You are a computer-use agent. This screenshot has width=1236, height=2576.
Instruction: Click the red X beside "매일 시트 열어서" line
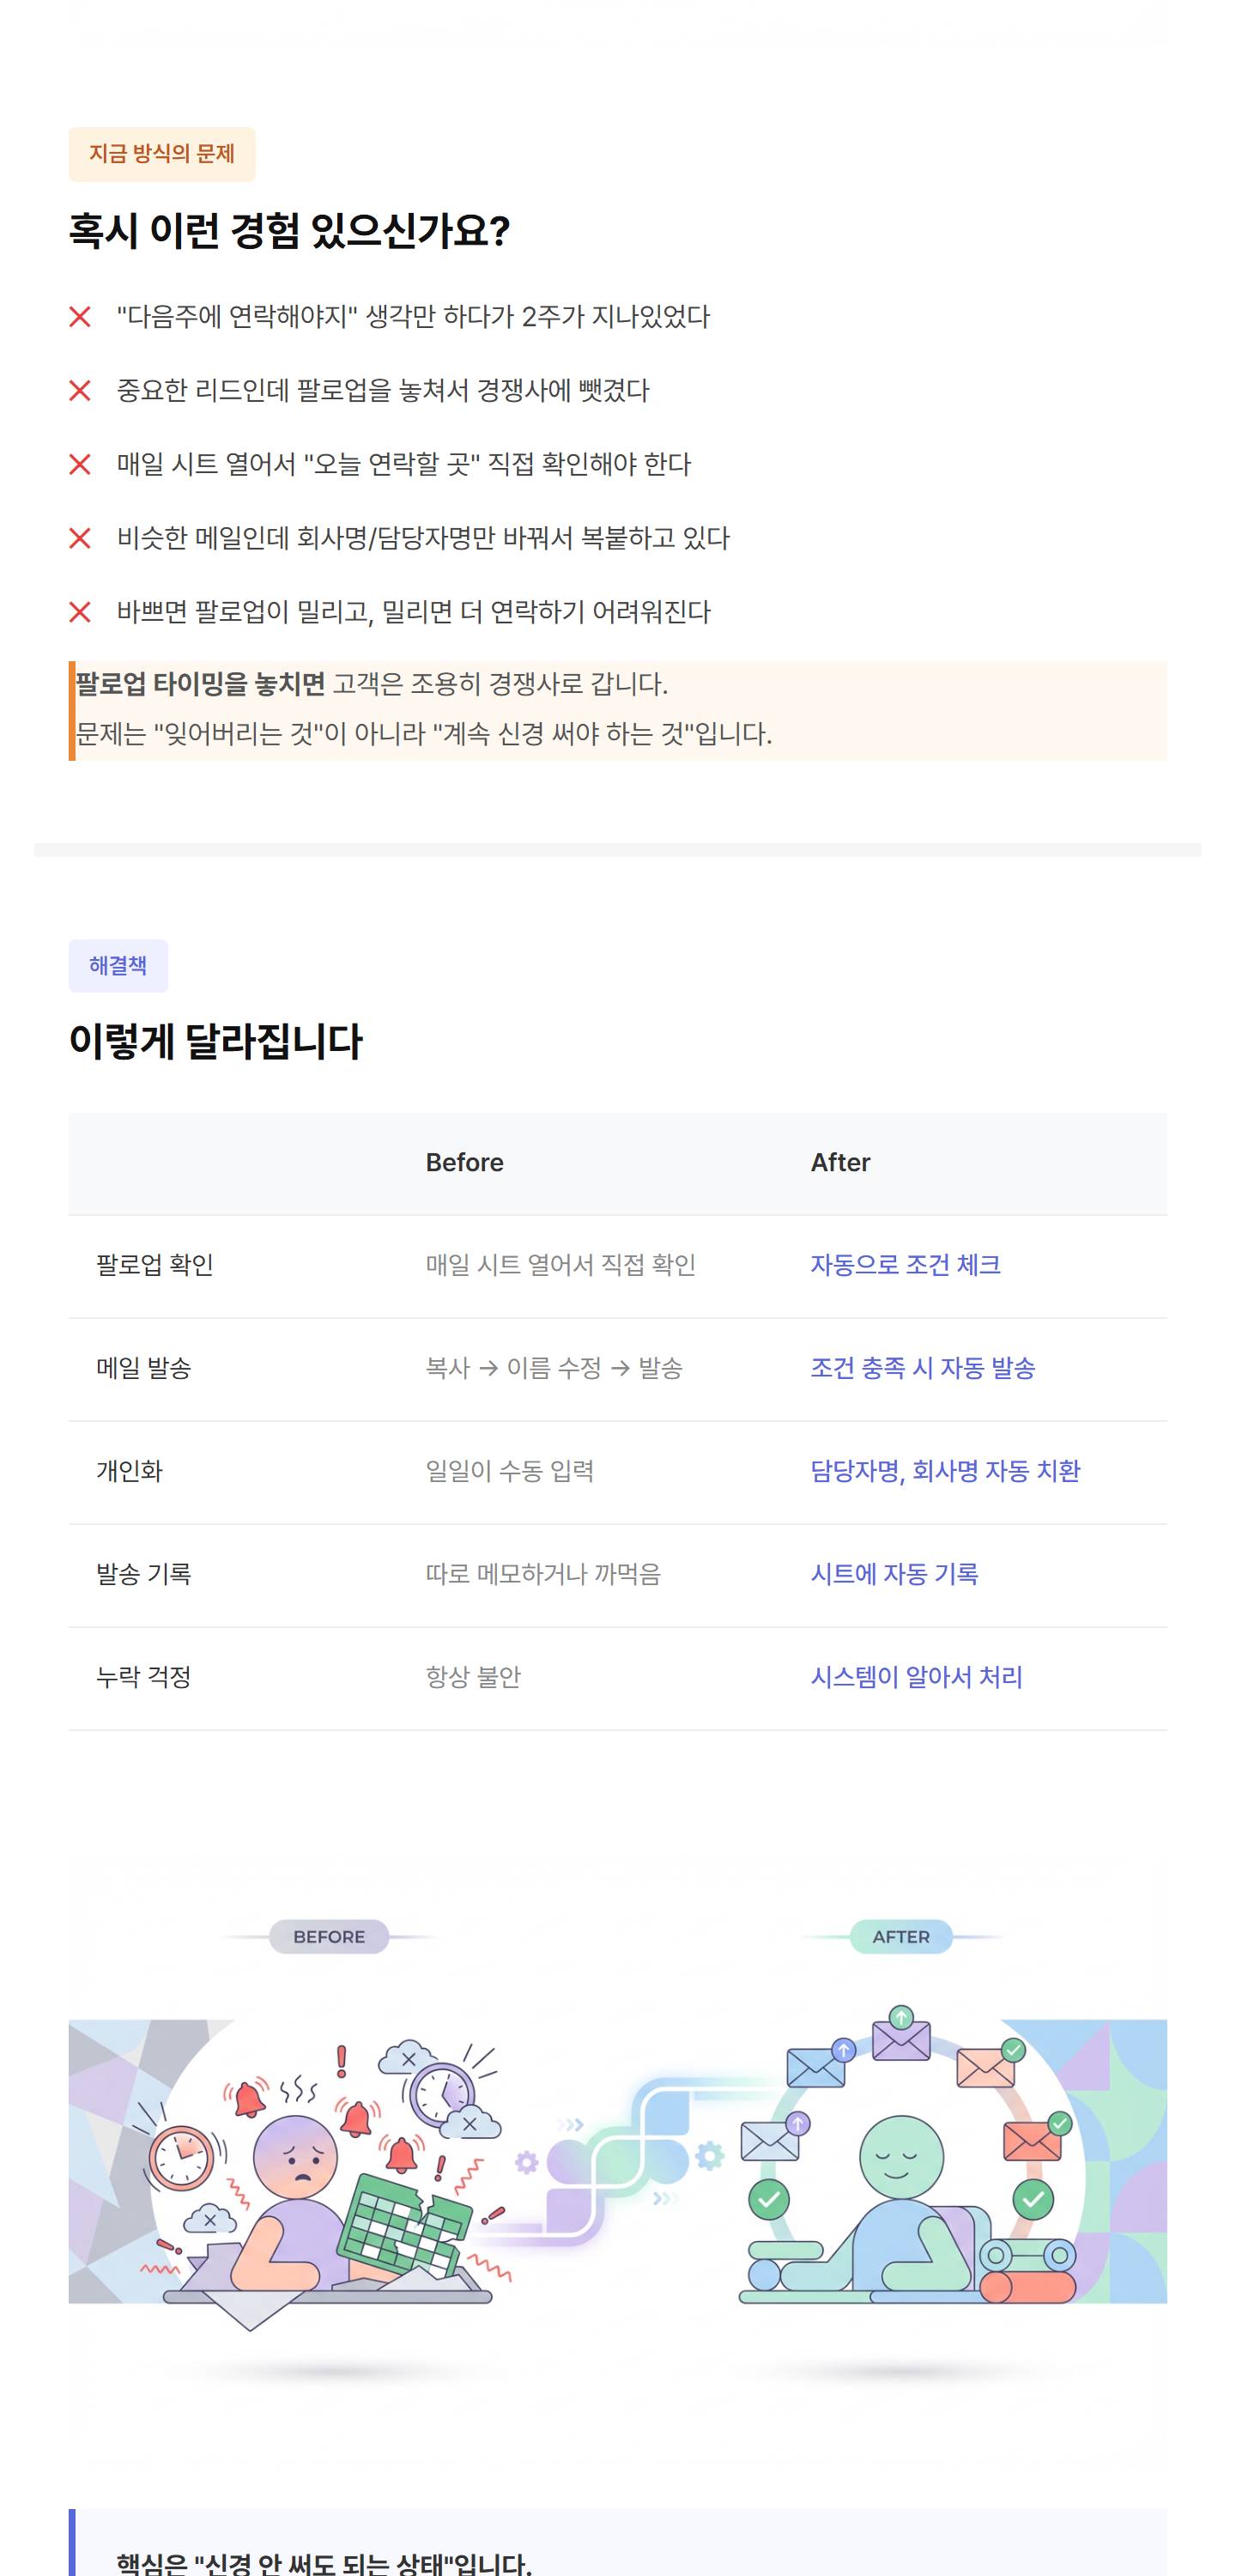80,465
